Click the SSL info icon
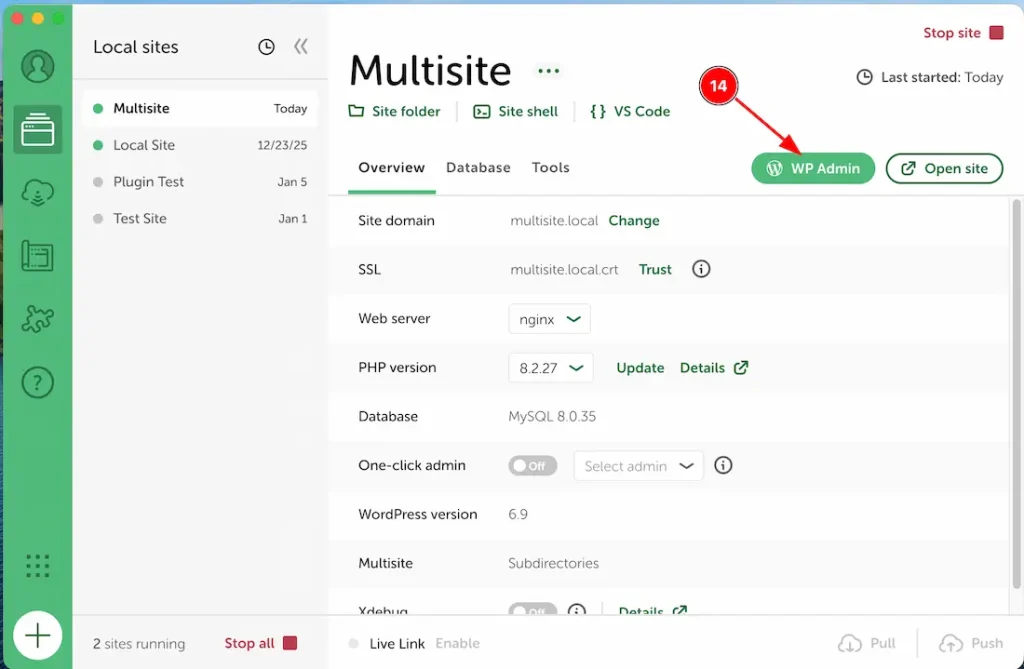 tap(701, 269)
